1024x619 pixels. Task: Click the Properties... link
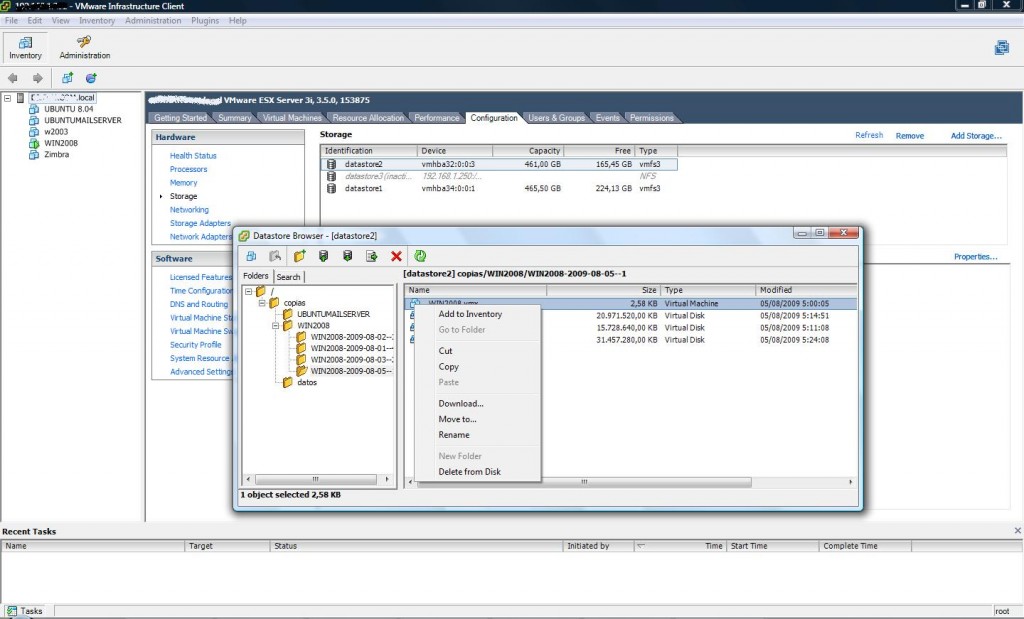tap(976, 257)
